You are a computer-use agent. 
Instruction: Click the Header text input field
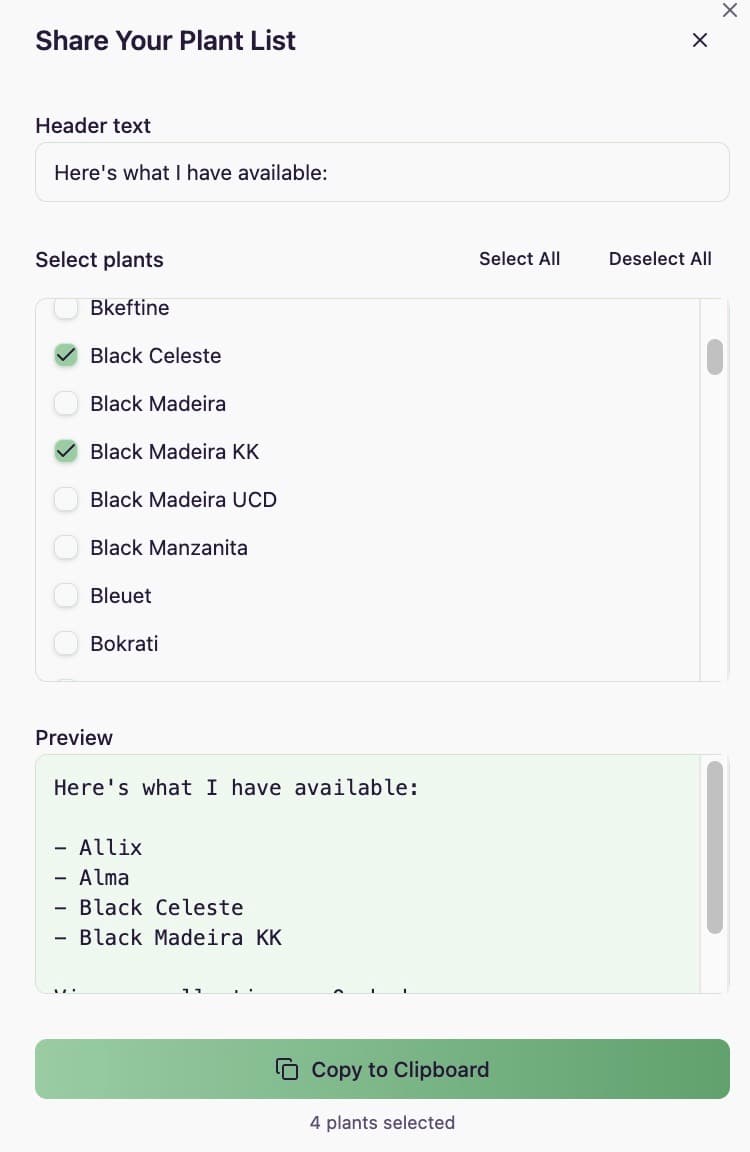[382, 172]
